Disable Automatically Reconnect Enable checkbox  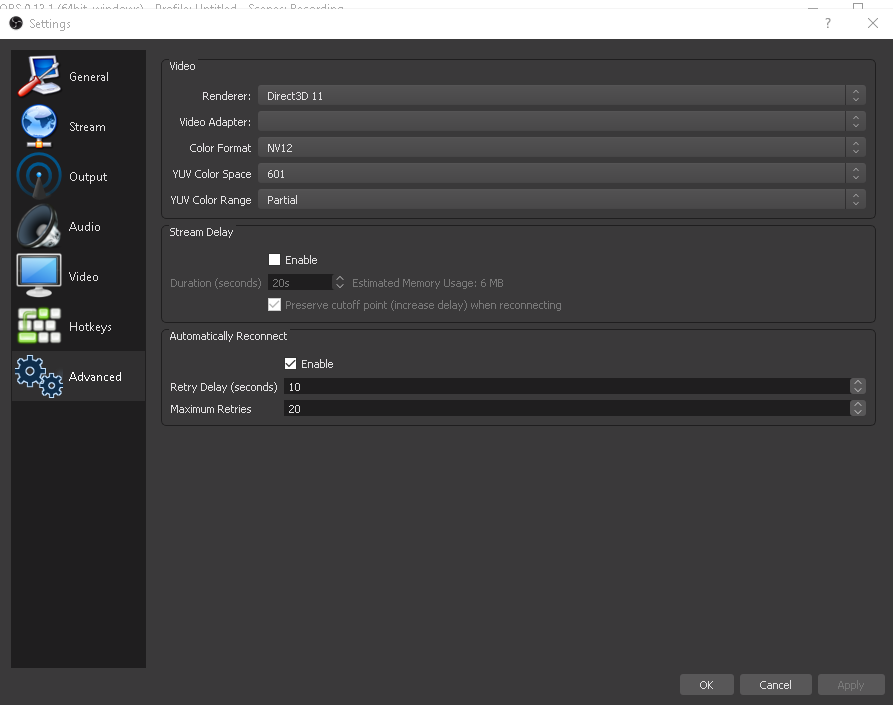[290, 363]
